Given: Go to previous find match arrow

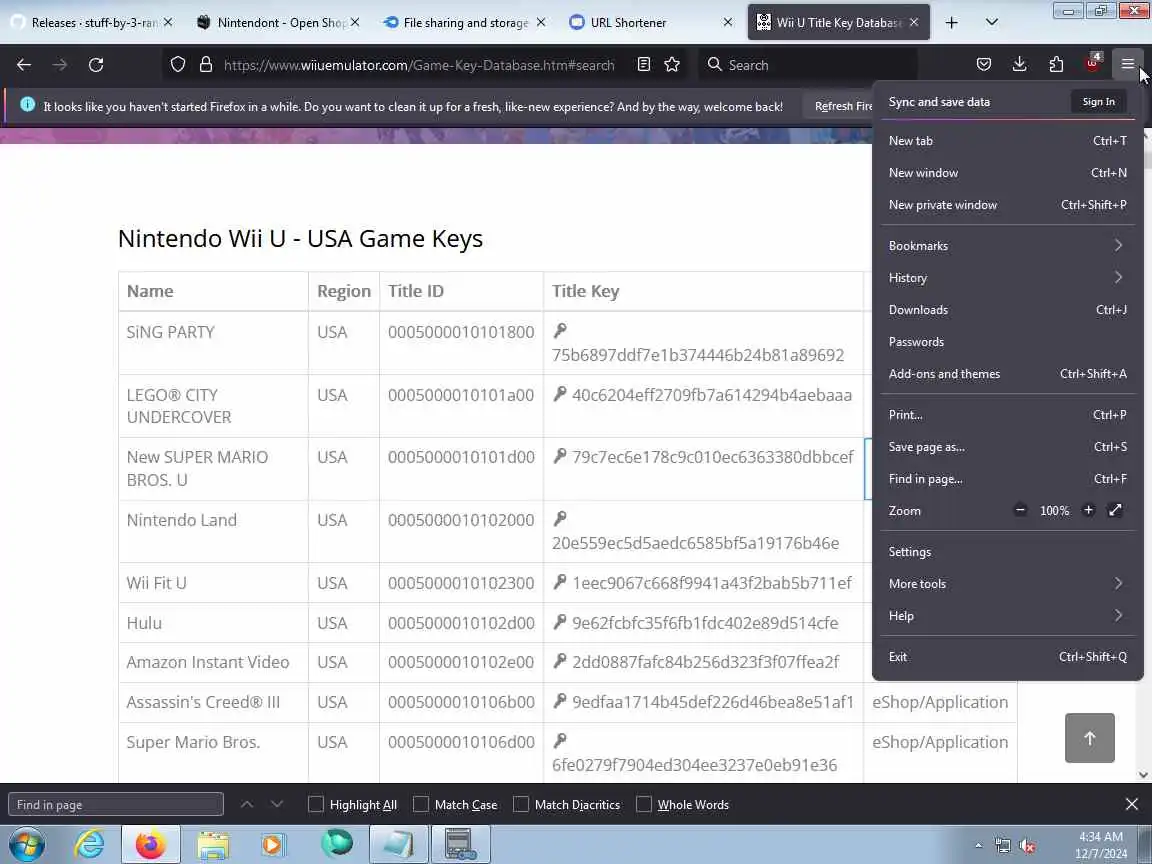Looking at the screenshot, I should 247,804.
